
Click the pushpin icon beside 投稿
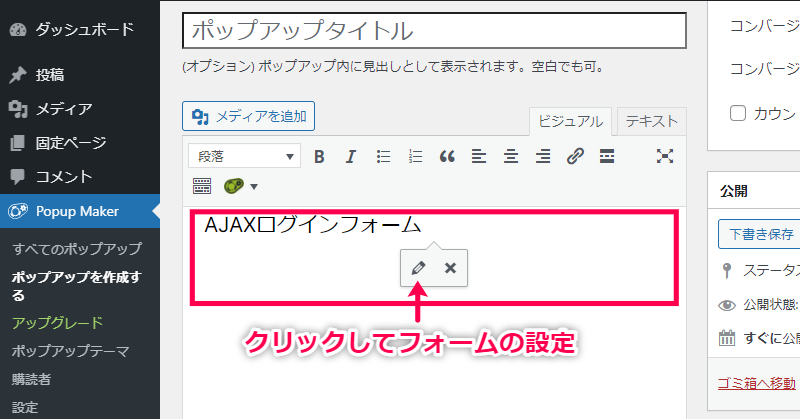[18, 75]
